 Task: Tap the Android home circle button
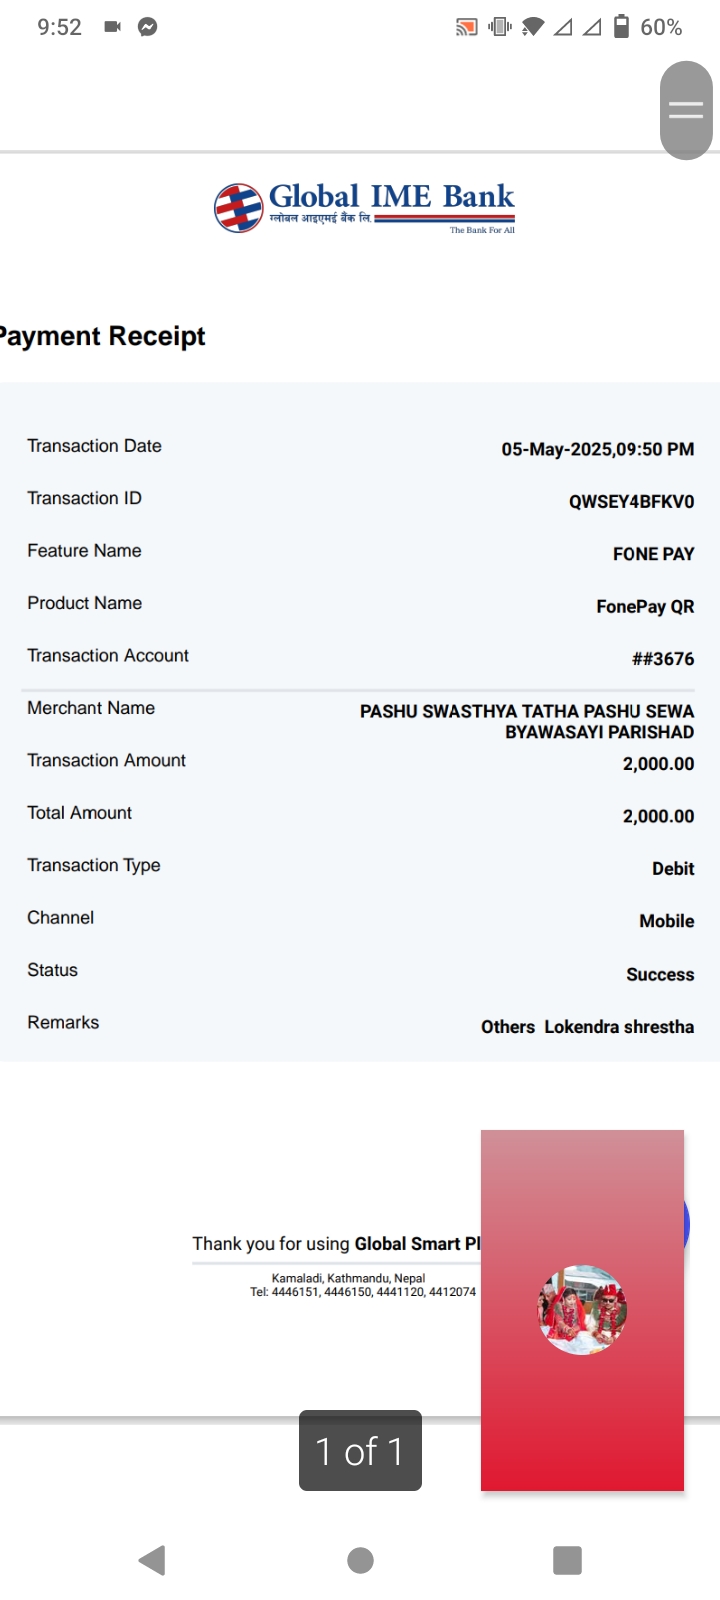click(x=360, y=1560)
